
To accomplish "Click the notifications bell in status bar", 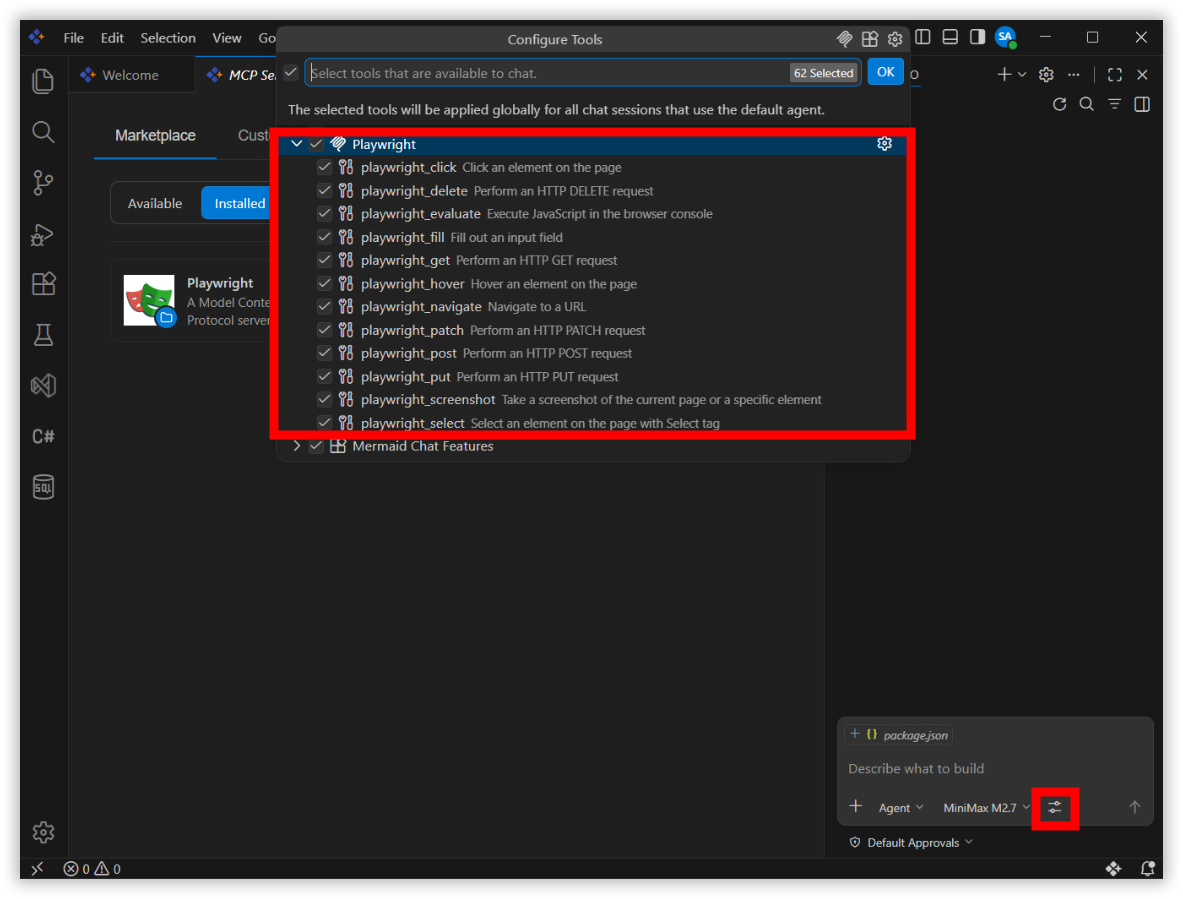I will (x=1148, y=869).
